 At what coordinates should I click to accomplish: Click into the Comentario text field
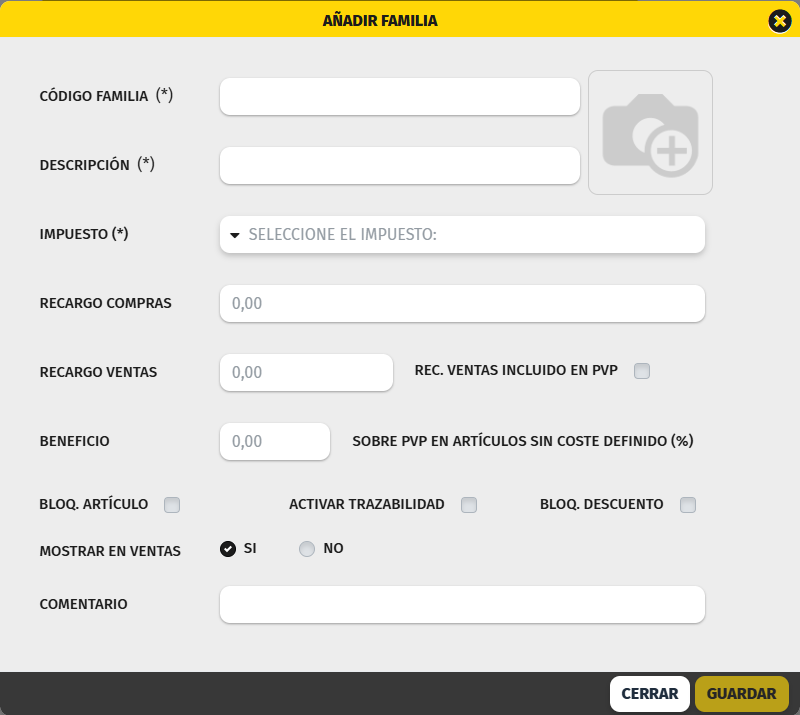[462, 604]
